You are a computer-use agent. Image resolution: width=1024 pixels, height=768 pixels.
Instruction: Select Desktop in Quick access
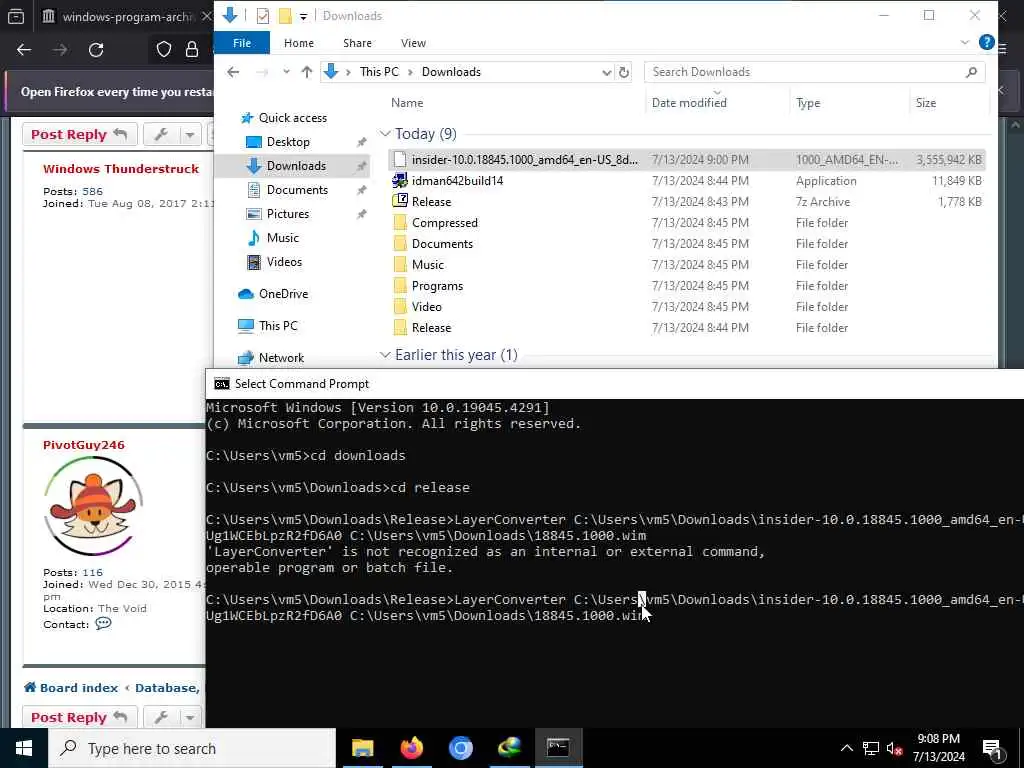point(288,142)
